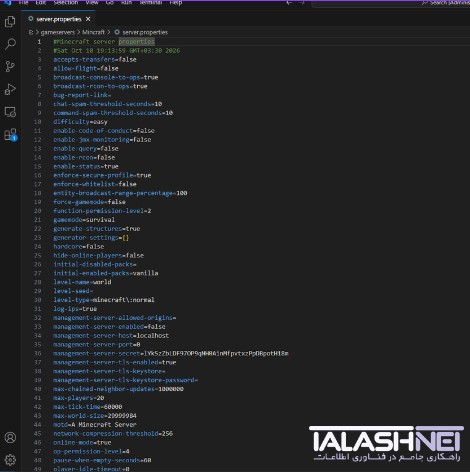470x472 pixels.
Task: Click the line 'allow-flight=false'
Action: point(86,68)
